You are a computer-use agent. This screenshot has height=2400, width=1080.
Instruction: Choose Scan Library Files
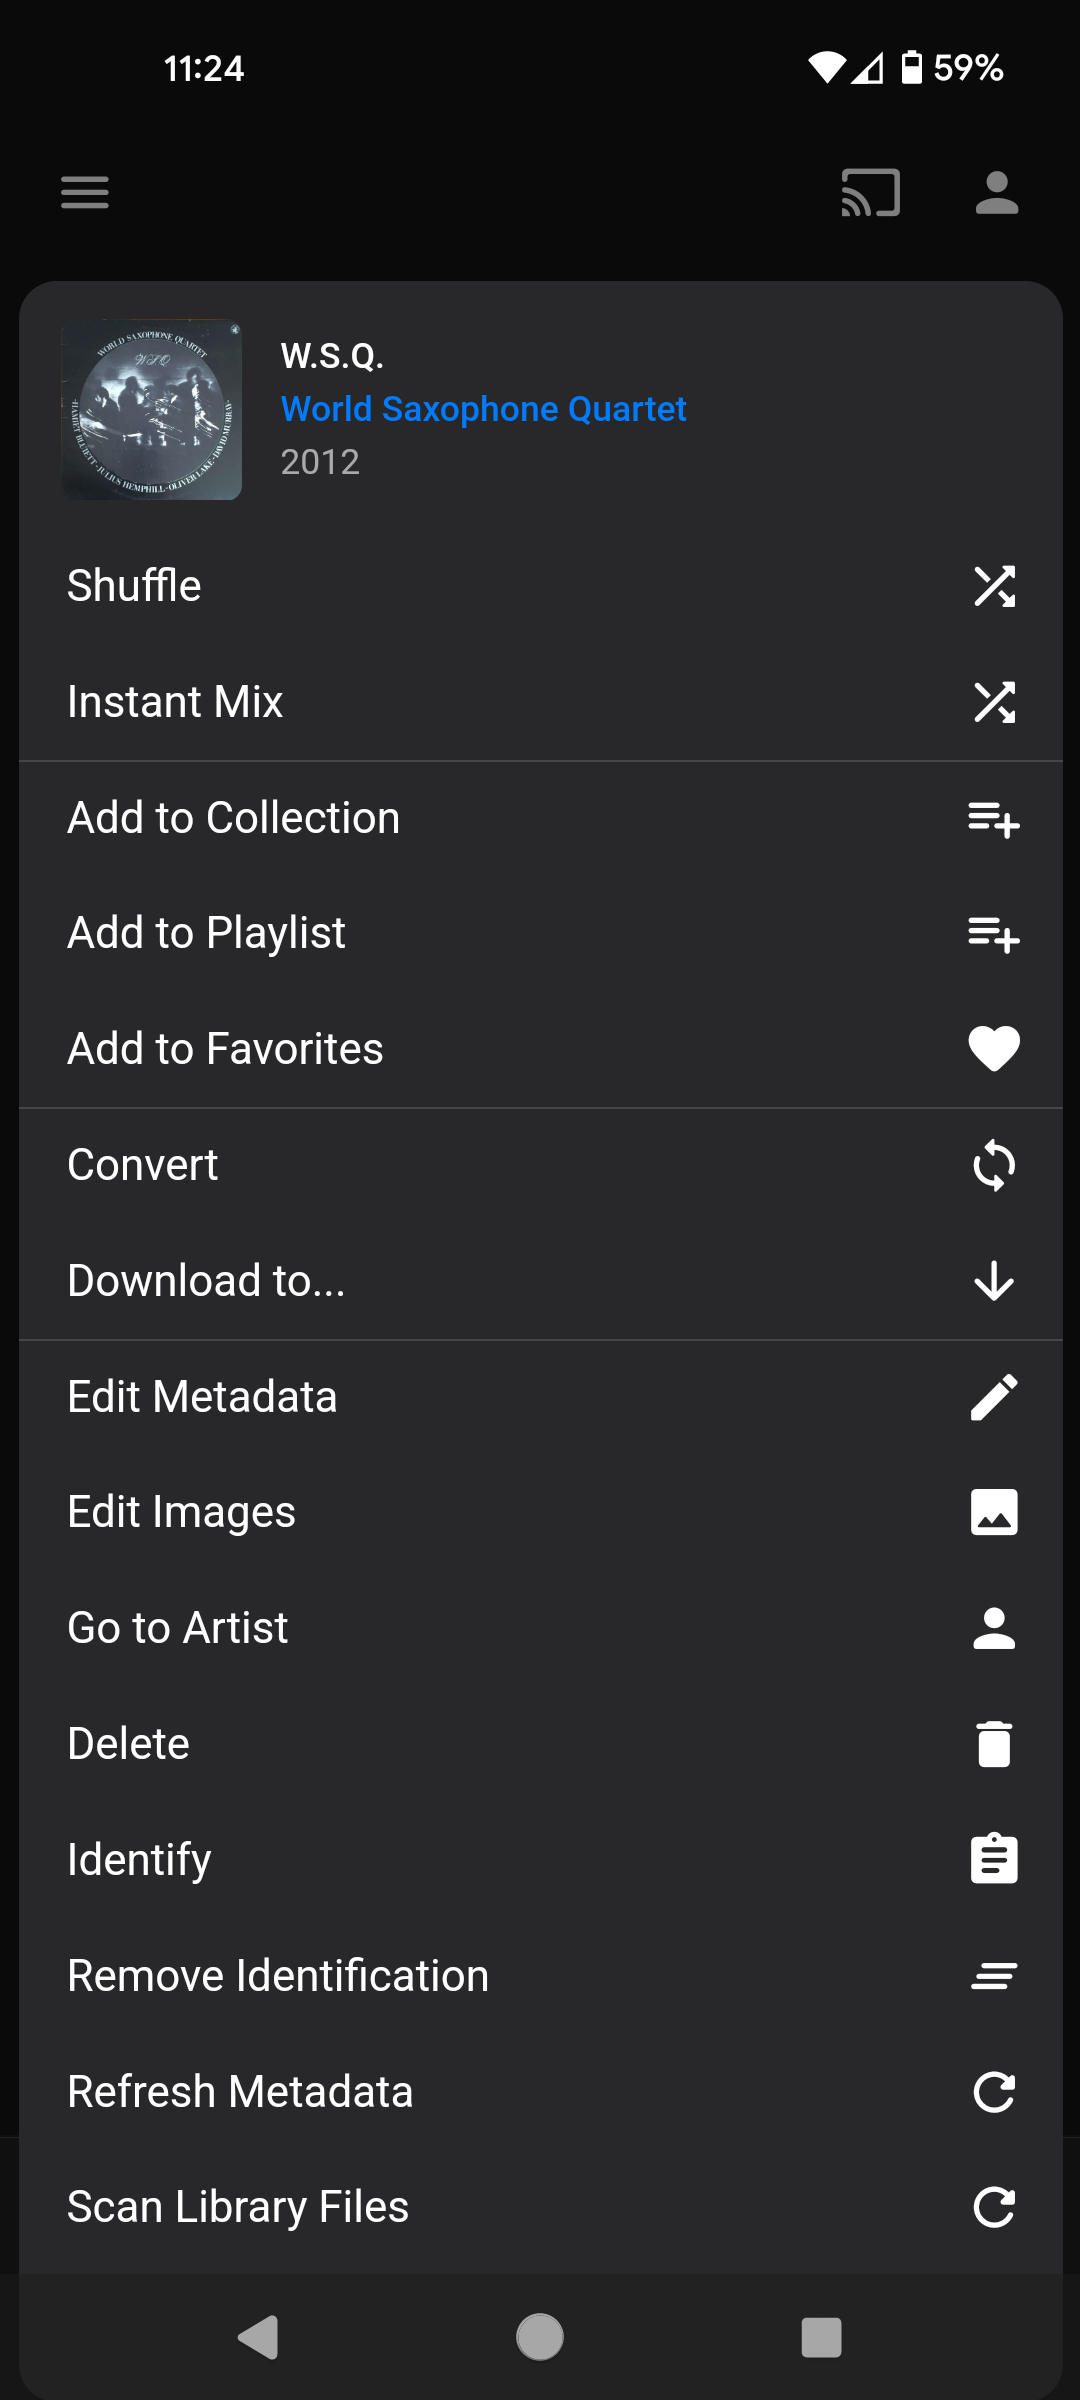coord(238,2207)
